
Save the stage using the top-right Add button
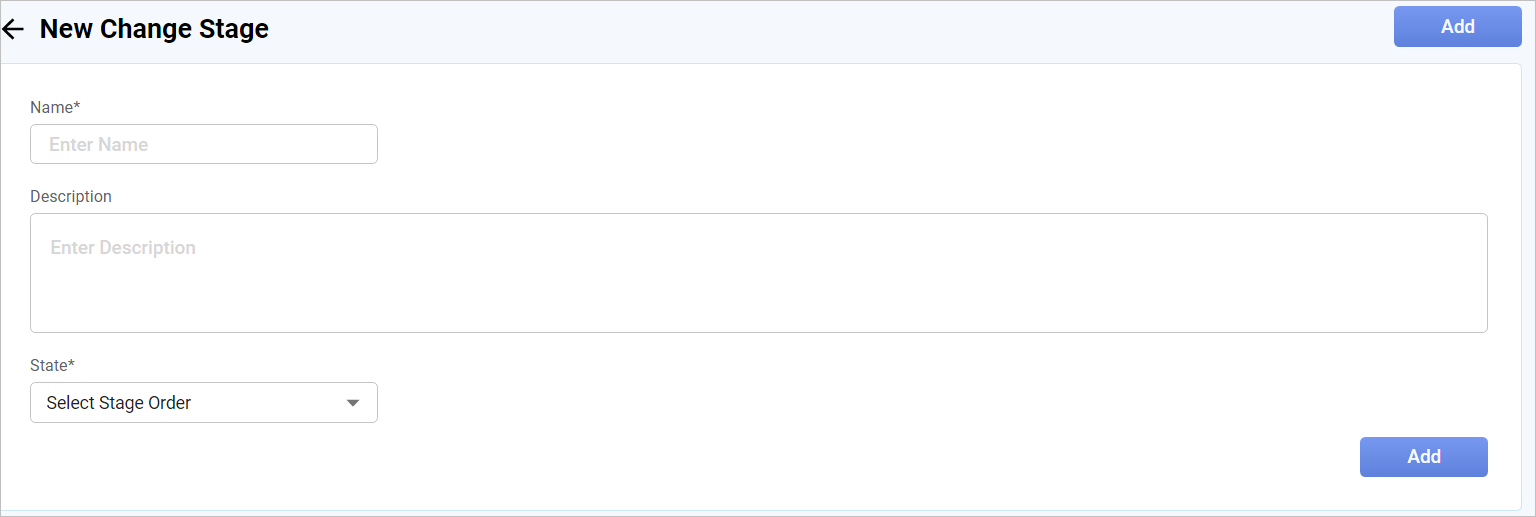[1457, 27]
